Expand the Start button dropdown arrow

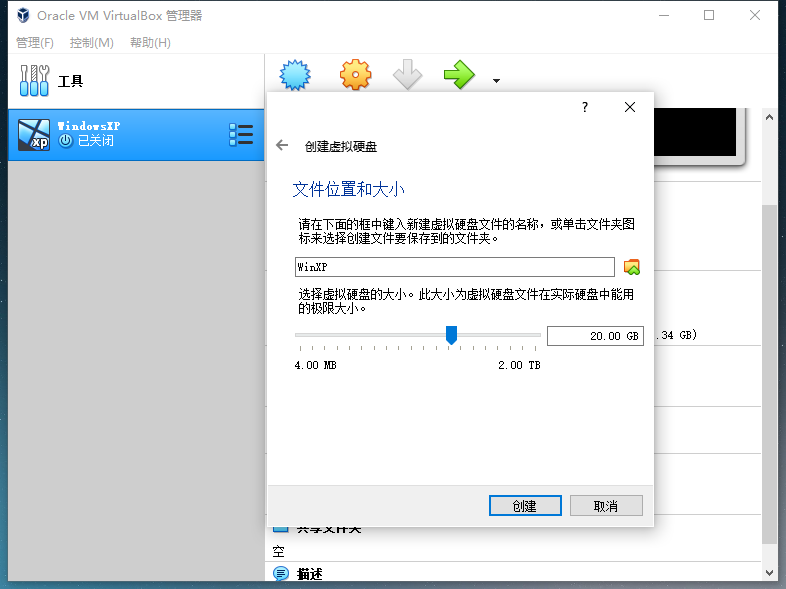(496, 81)
